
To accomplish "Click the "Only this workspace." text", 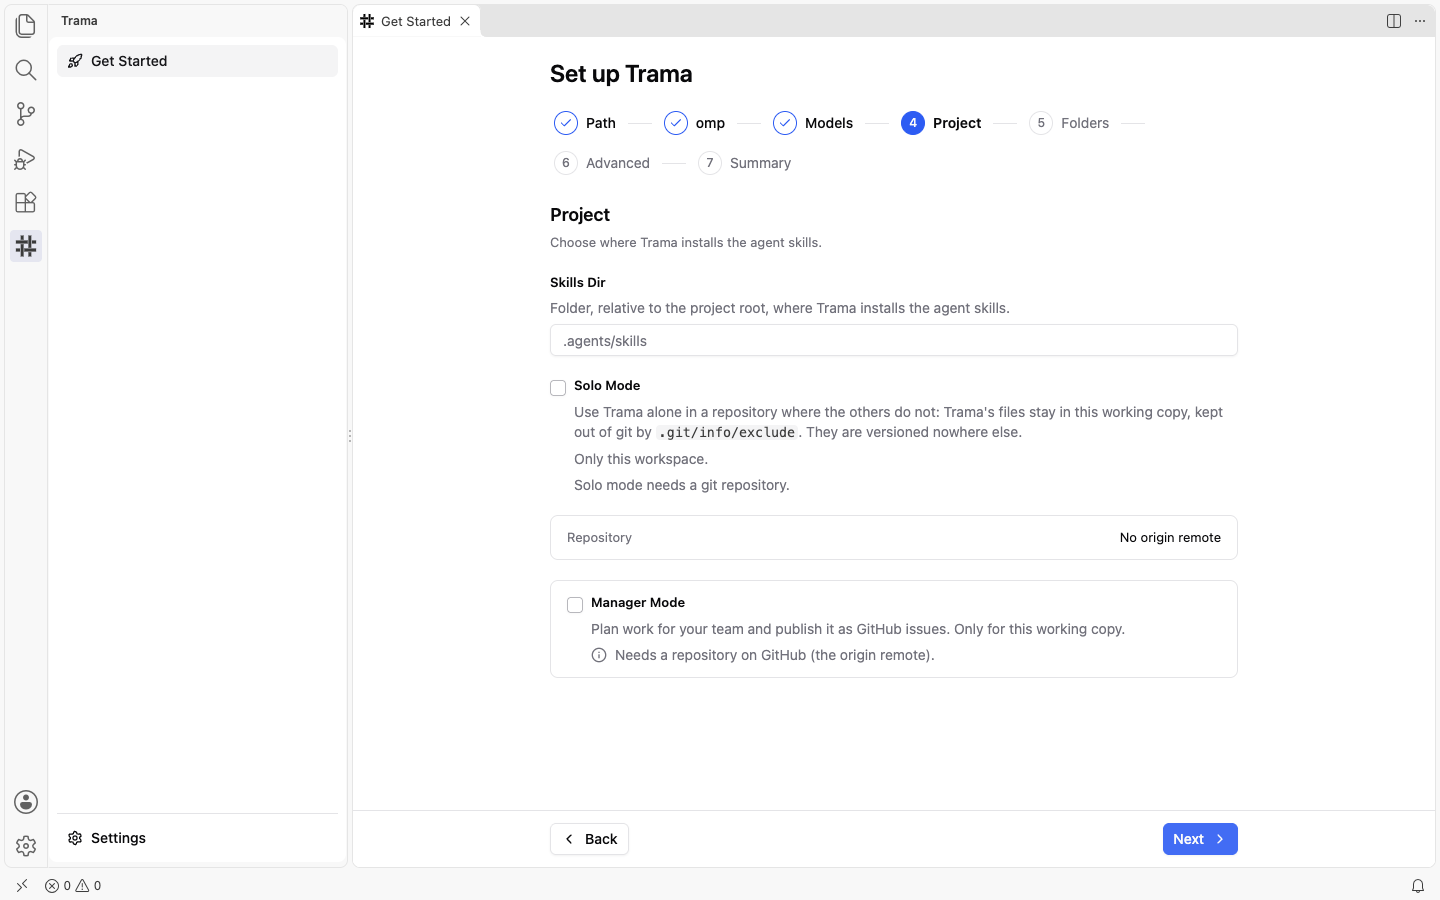I will (641, 460).
